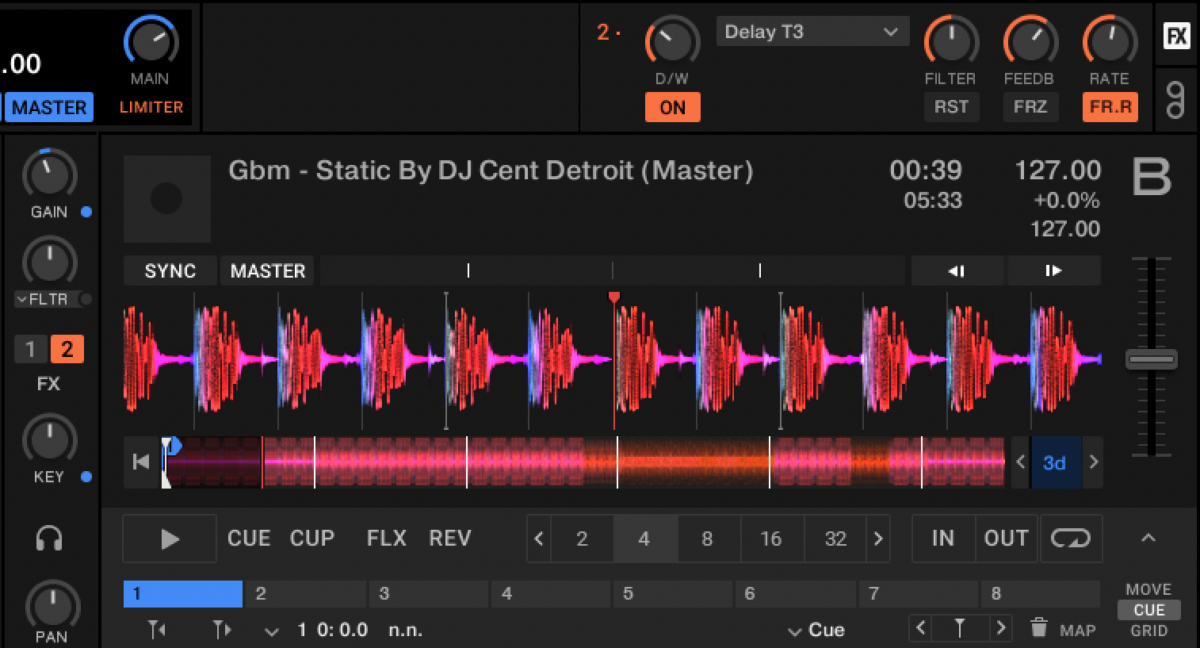Select hotcue slot 5

(x=673, y=594)
